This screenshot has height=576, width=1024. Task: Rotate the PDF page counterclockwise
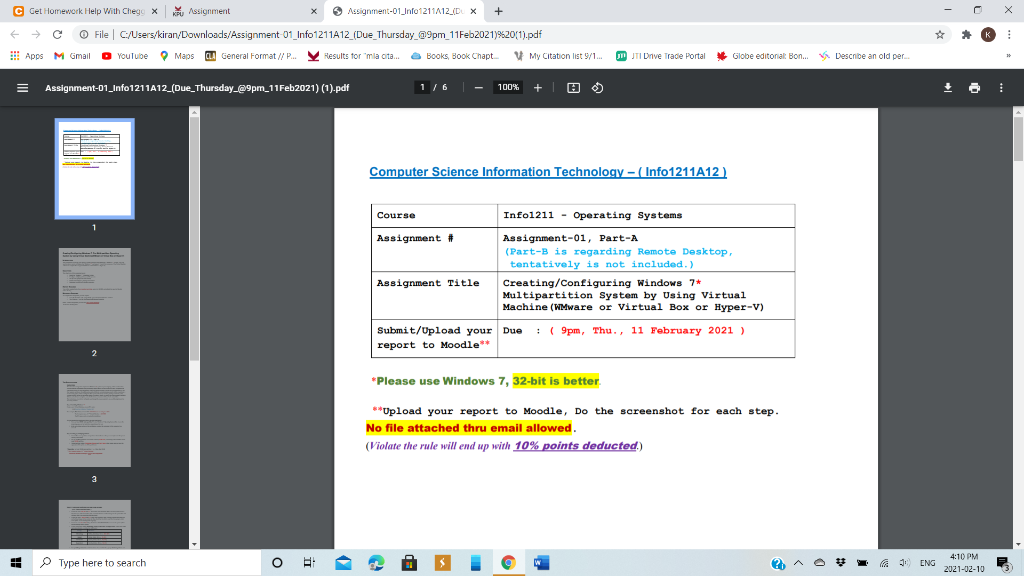597,87
